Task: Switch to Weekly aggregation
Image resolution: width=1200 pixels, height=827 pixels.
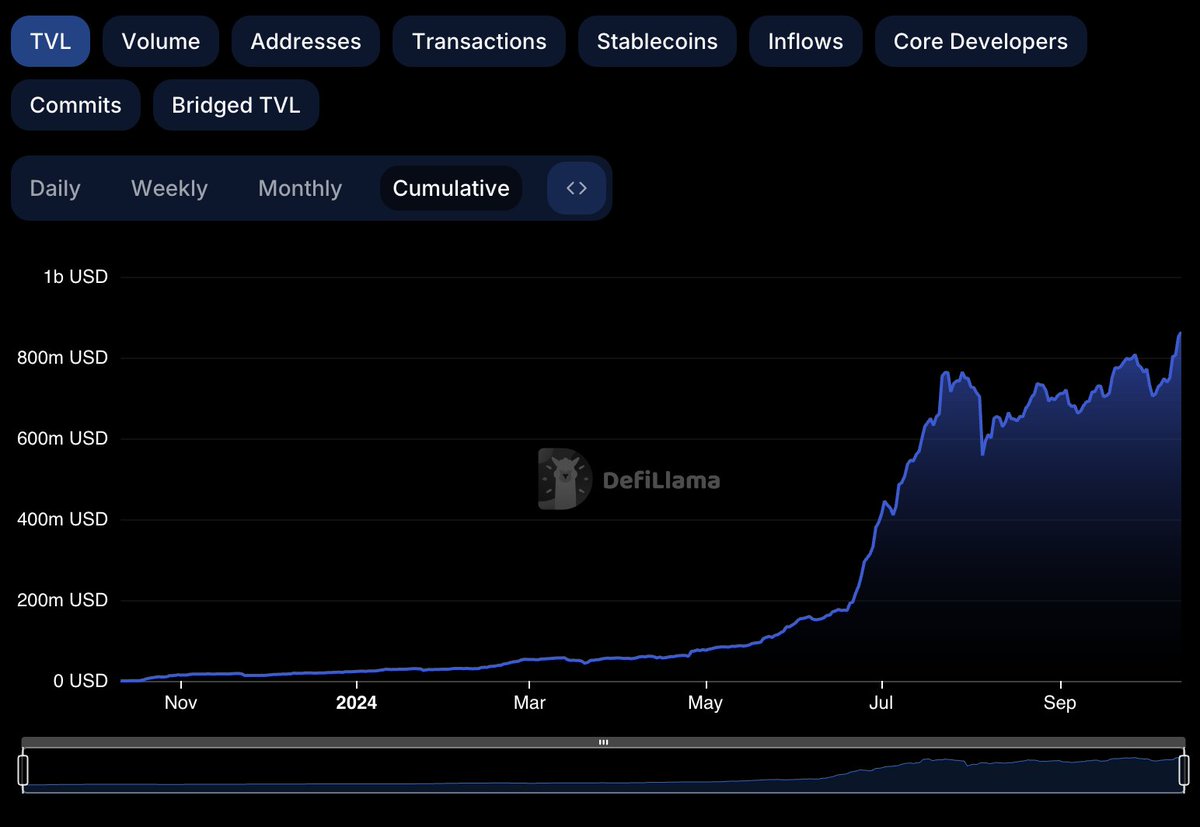Action: pyautogui.click(x=168, y=188)
